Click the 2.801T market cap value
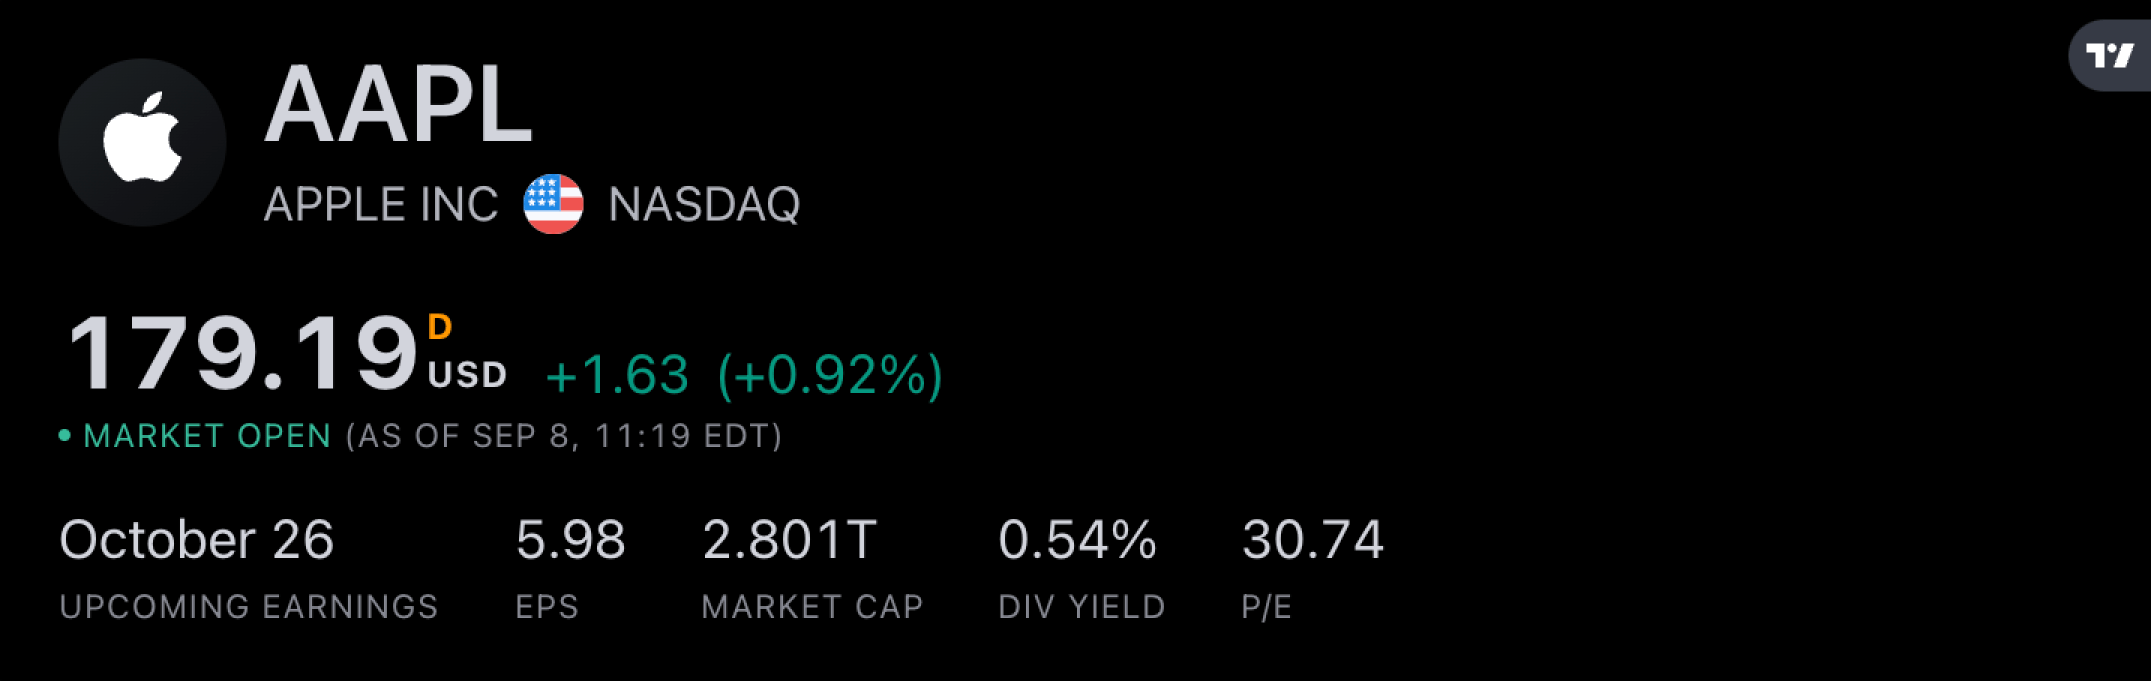This screenshot has width=2151, height=681. 790,540
